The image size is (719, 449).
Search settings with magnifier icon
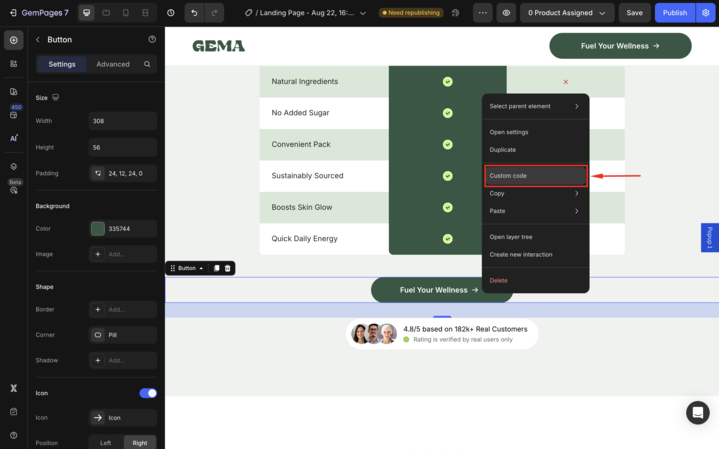147,64
